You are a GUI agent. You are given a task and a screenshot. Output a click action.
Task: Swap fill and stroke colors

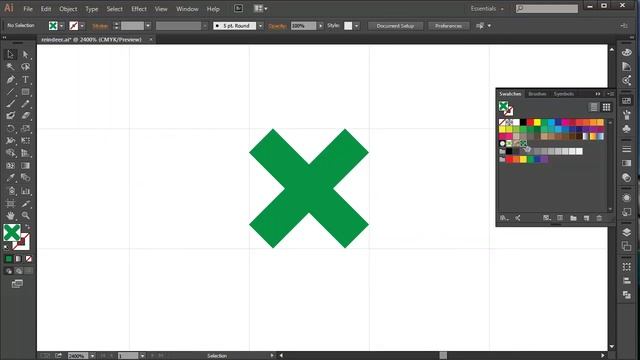[x=27, y=227]
